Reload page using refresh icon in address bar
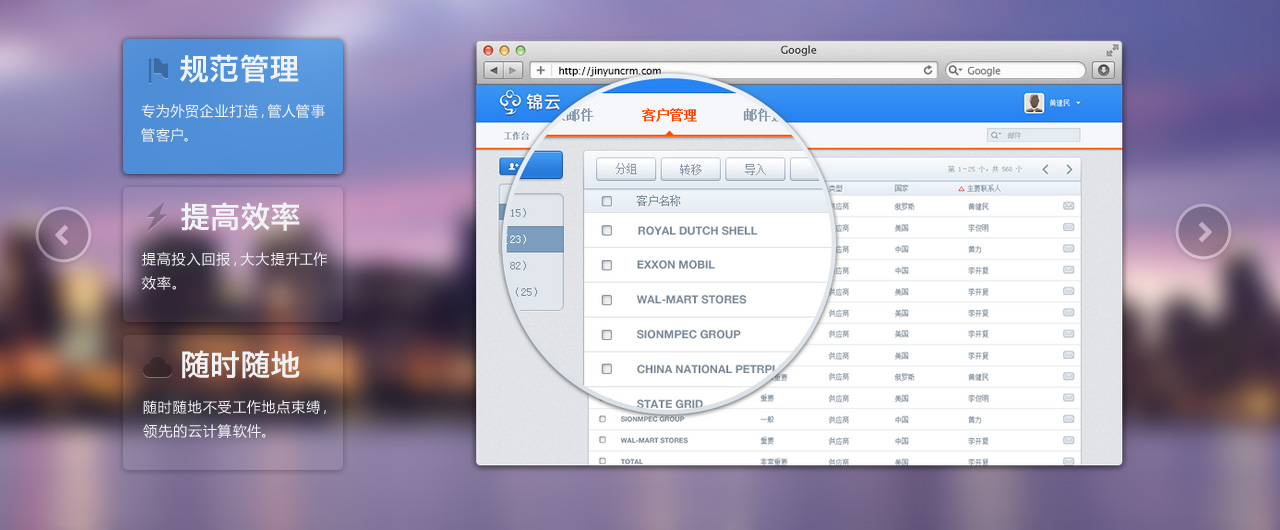This screenshot has height=530, width=1280. click(x=928, y=70)
